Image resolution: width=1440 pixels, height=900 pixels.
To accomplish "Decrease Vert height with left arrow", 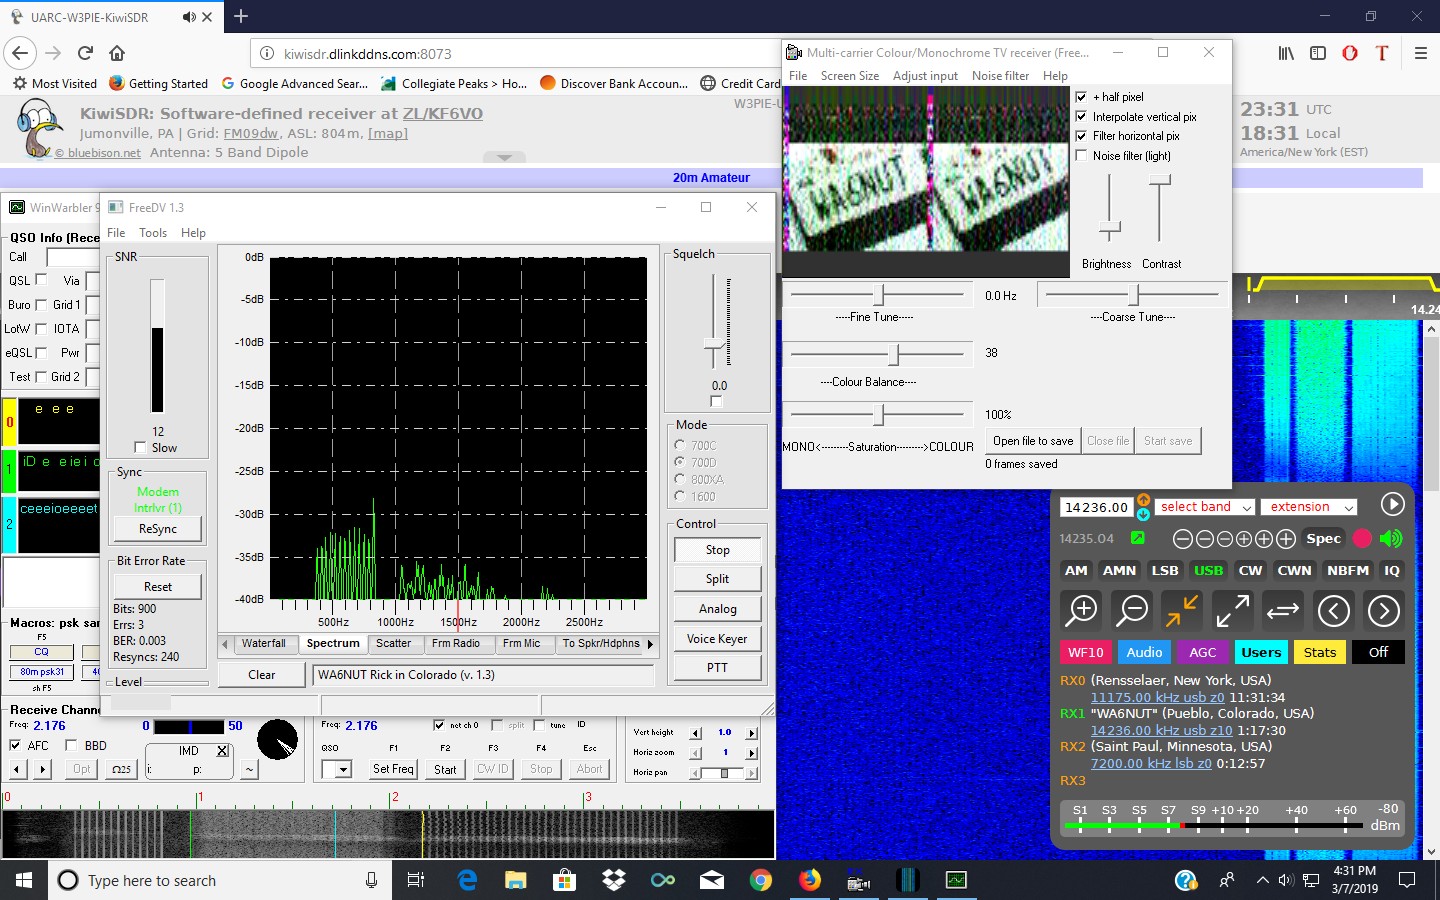I will point(696,733).
